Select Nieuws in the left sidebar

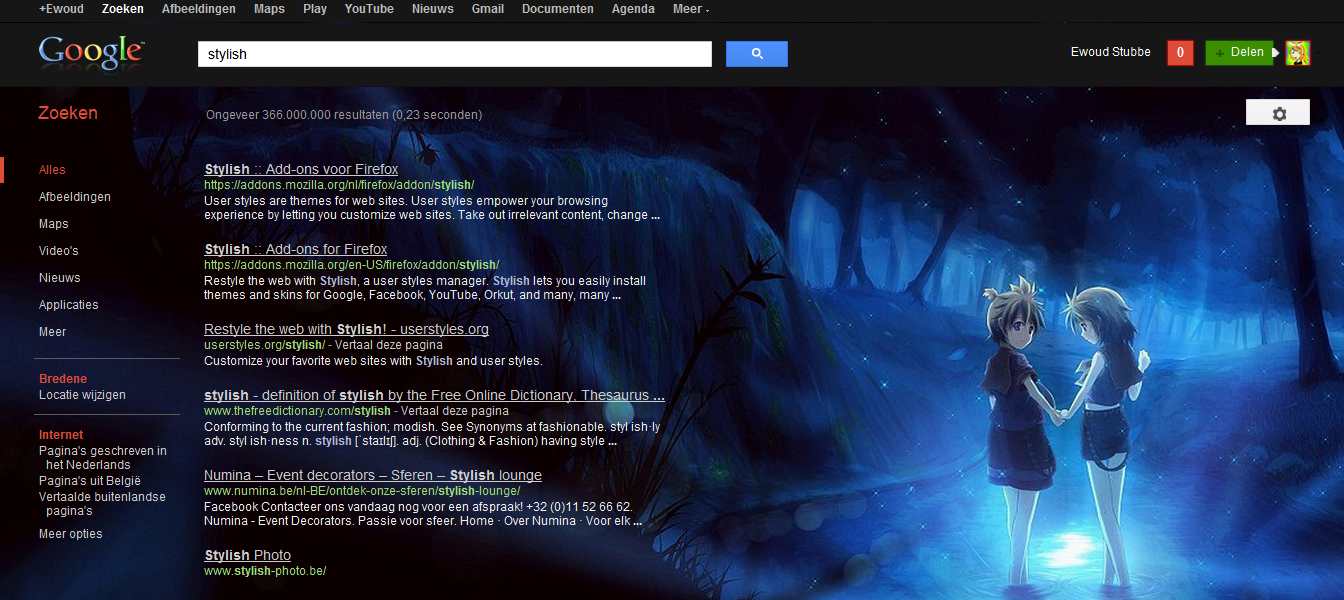[60, 278]
